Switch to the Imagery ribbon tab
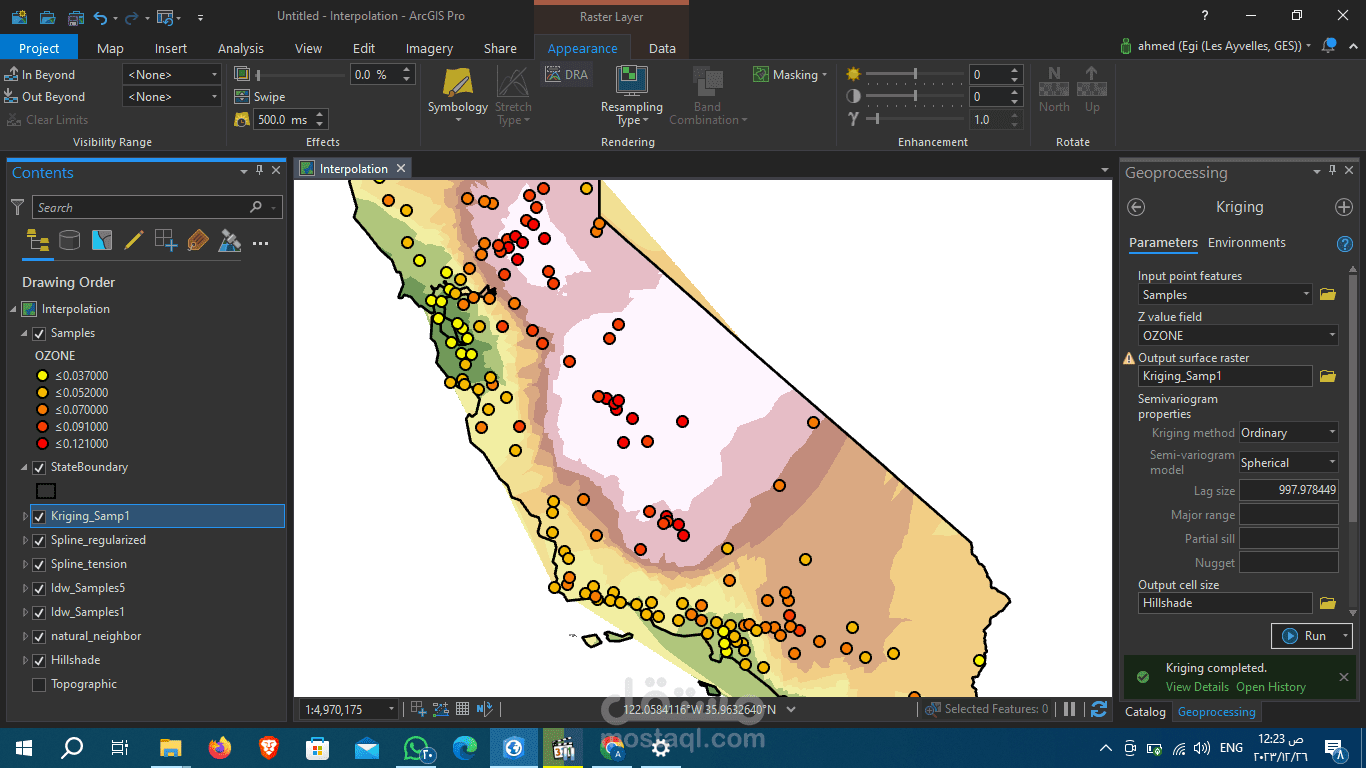This screenshot has height=768, width=1366. [x=429, y=48]
